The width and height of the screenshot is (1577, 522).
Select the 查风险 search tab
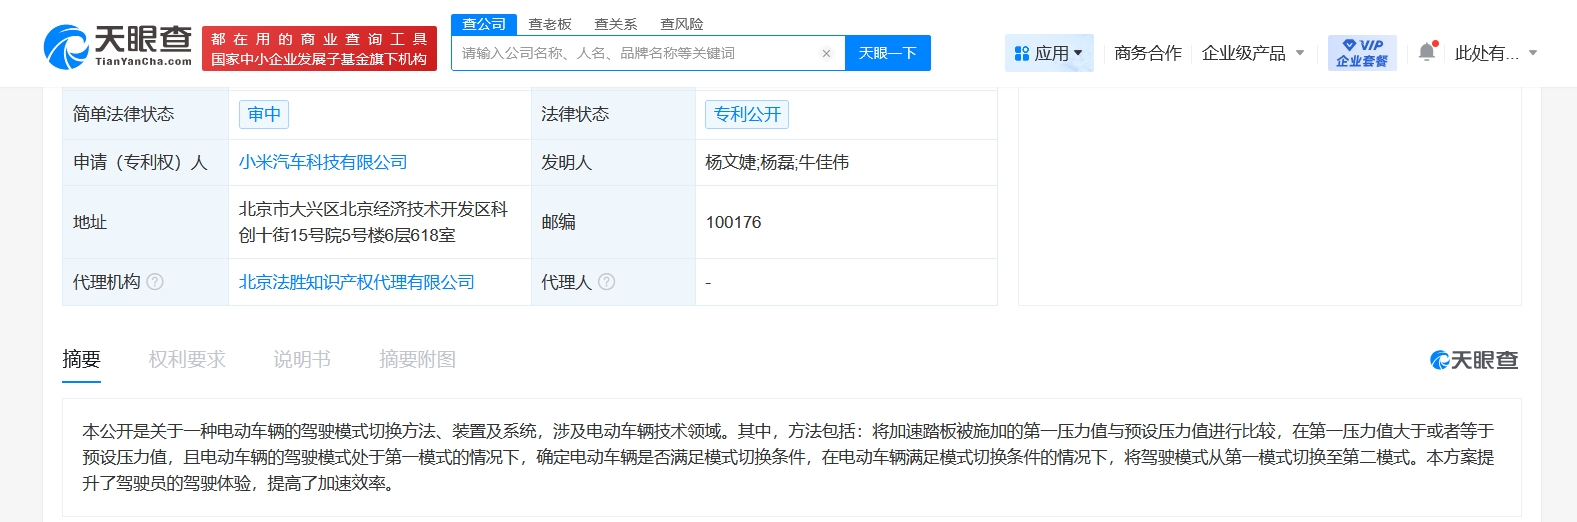[682, 24]
